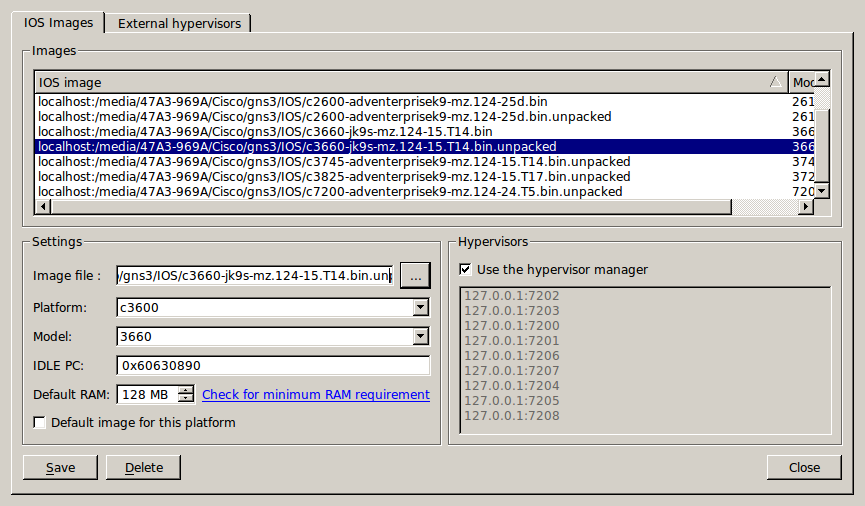Click the horizontal scroll right arrow
Image resolution: width=865 pixels, height=506 pixels.
[806, 206]
